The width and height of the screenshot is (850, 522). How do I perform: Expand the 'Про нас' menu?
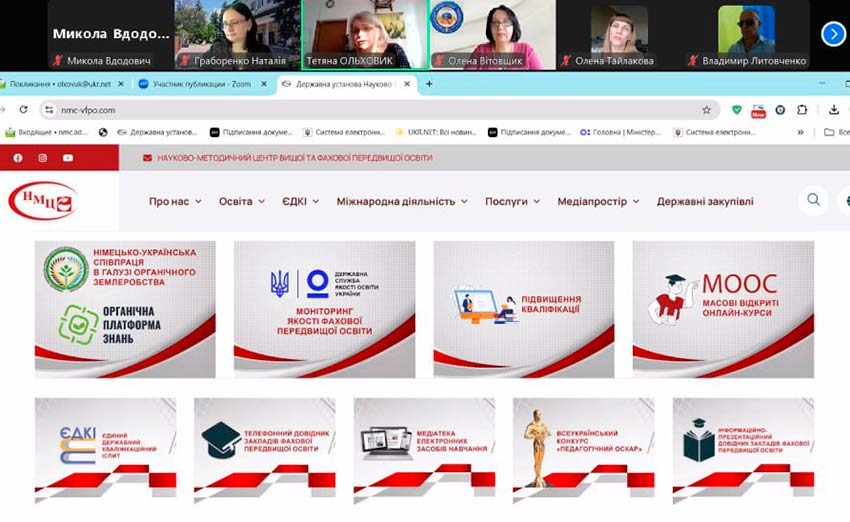pyautogui.click(x=175, y=201)
